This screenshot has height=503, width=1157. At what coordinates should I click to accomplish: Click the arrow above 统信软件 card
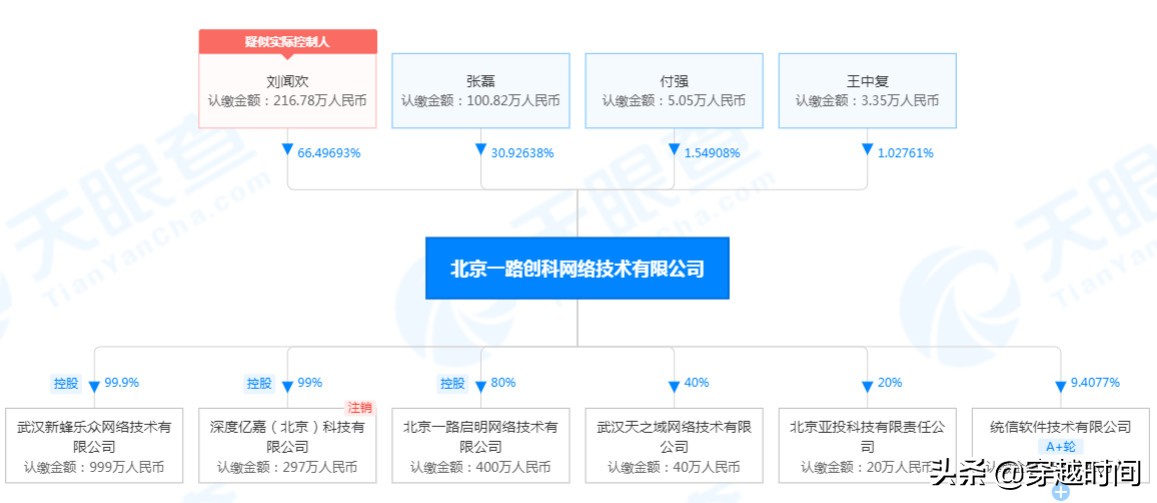click(1060, 386)
